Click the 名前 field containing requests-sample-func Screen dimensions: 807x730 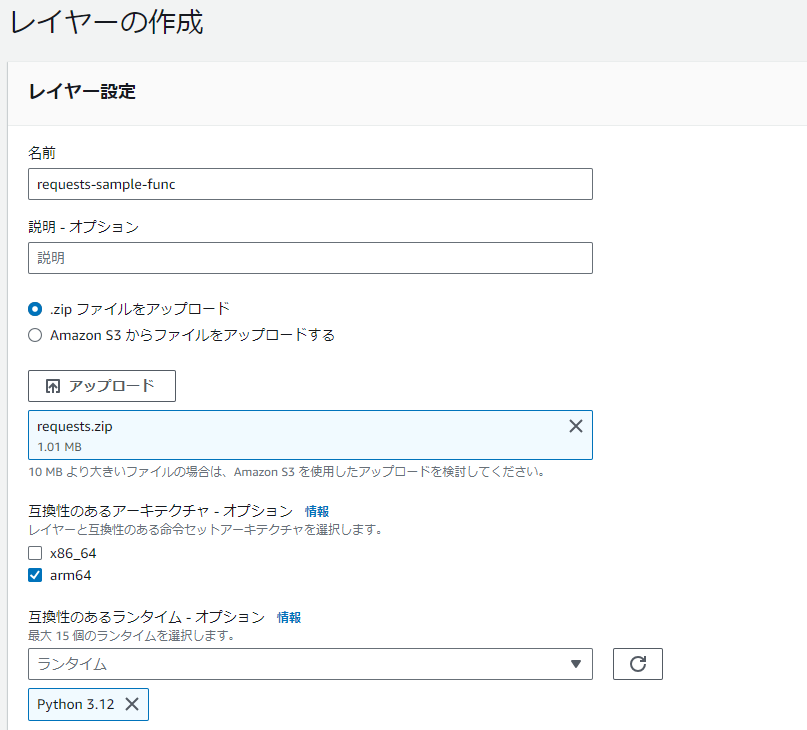click(x=310, y=184)
